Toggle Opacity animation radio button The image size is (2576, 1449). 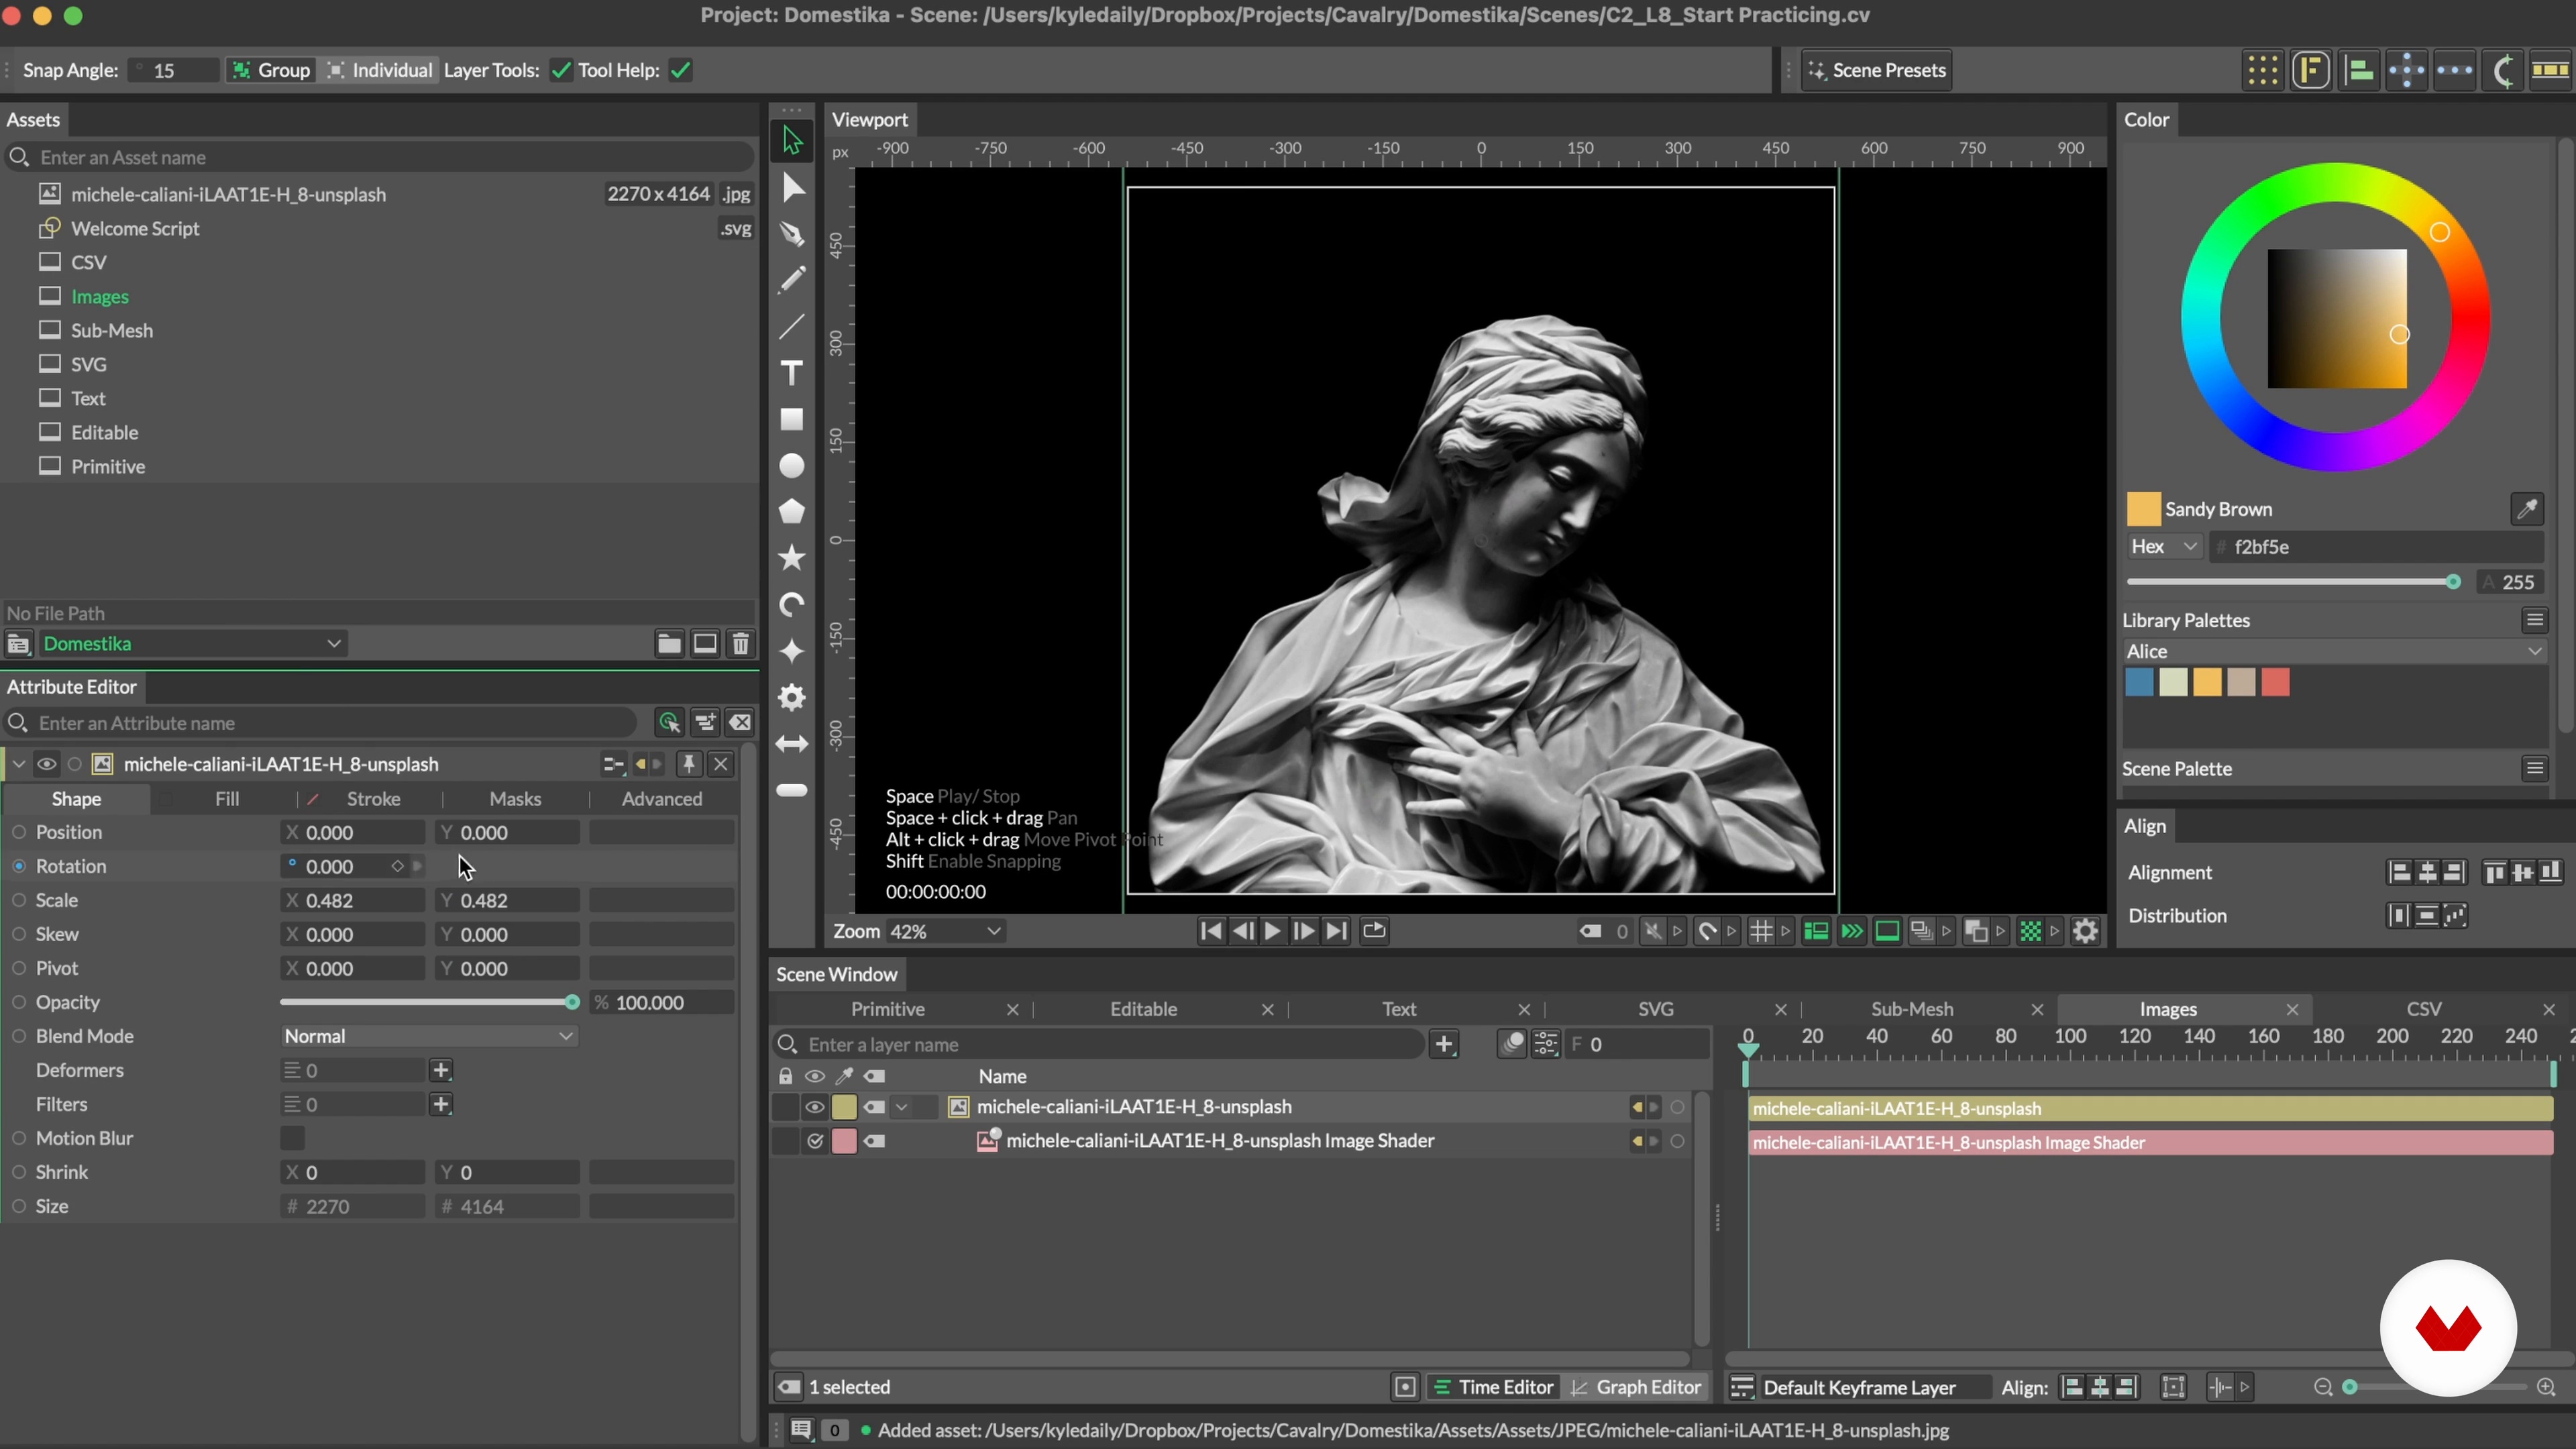19,1002
